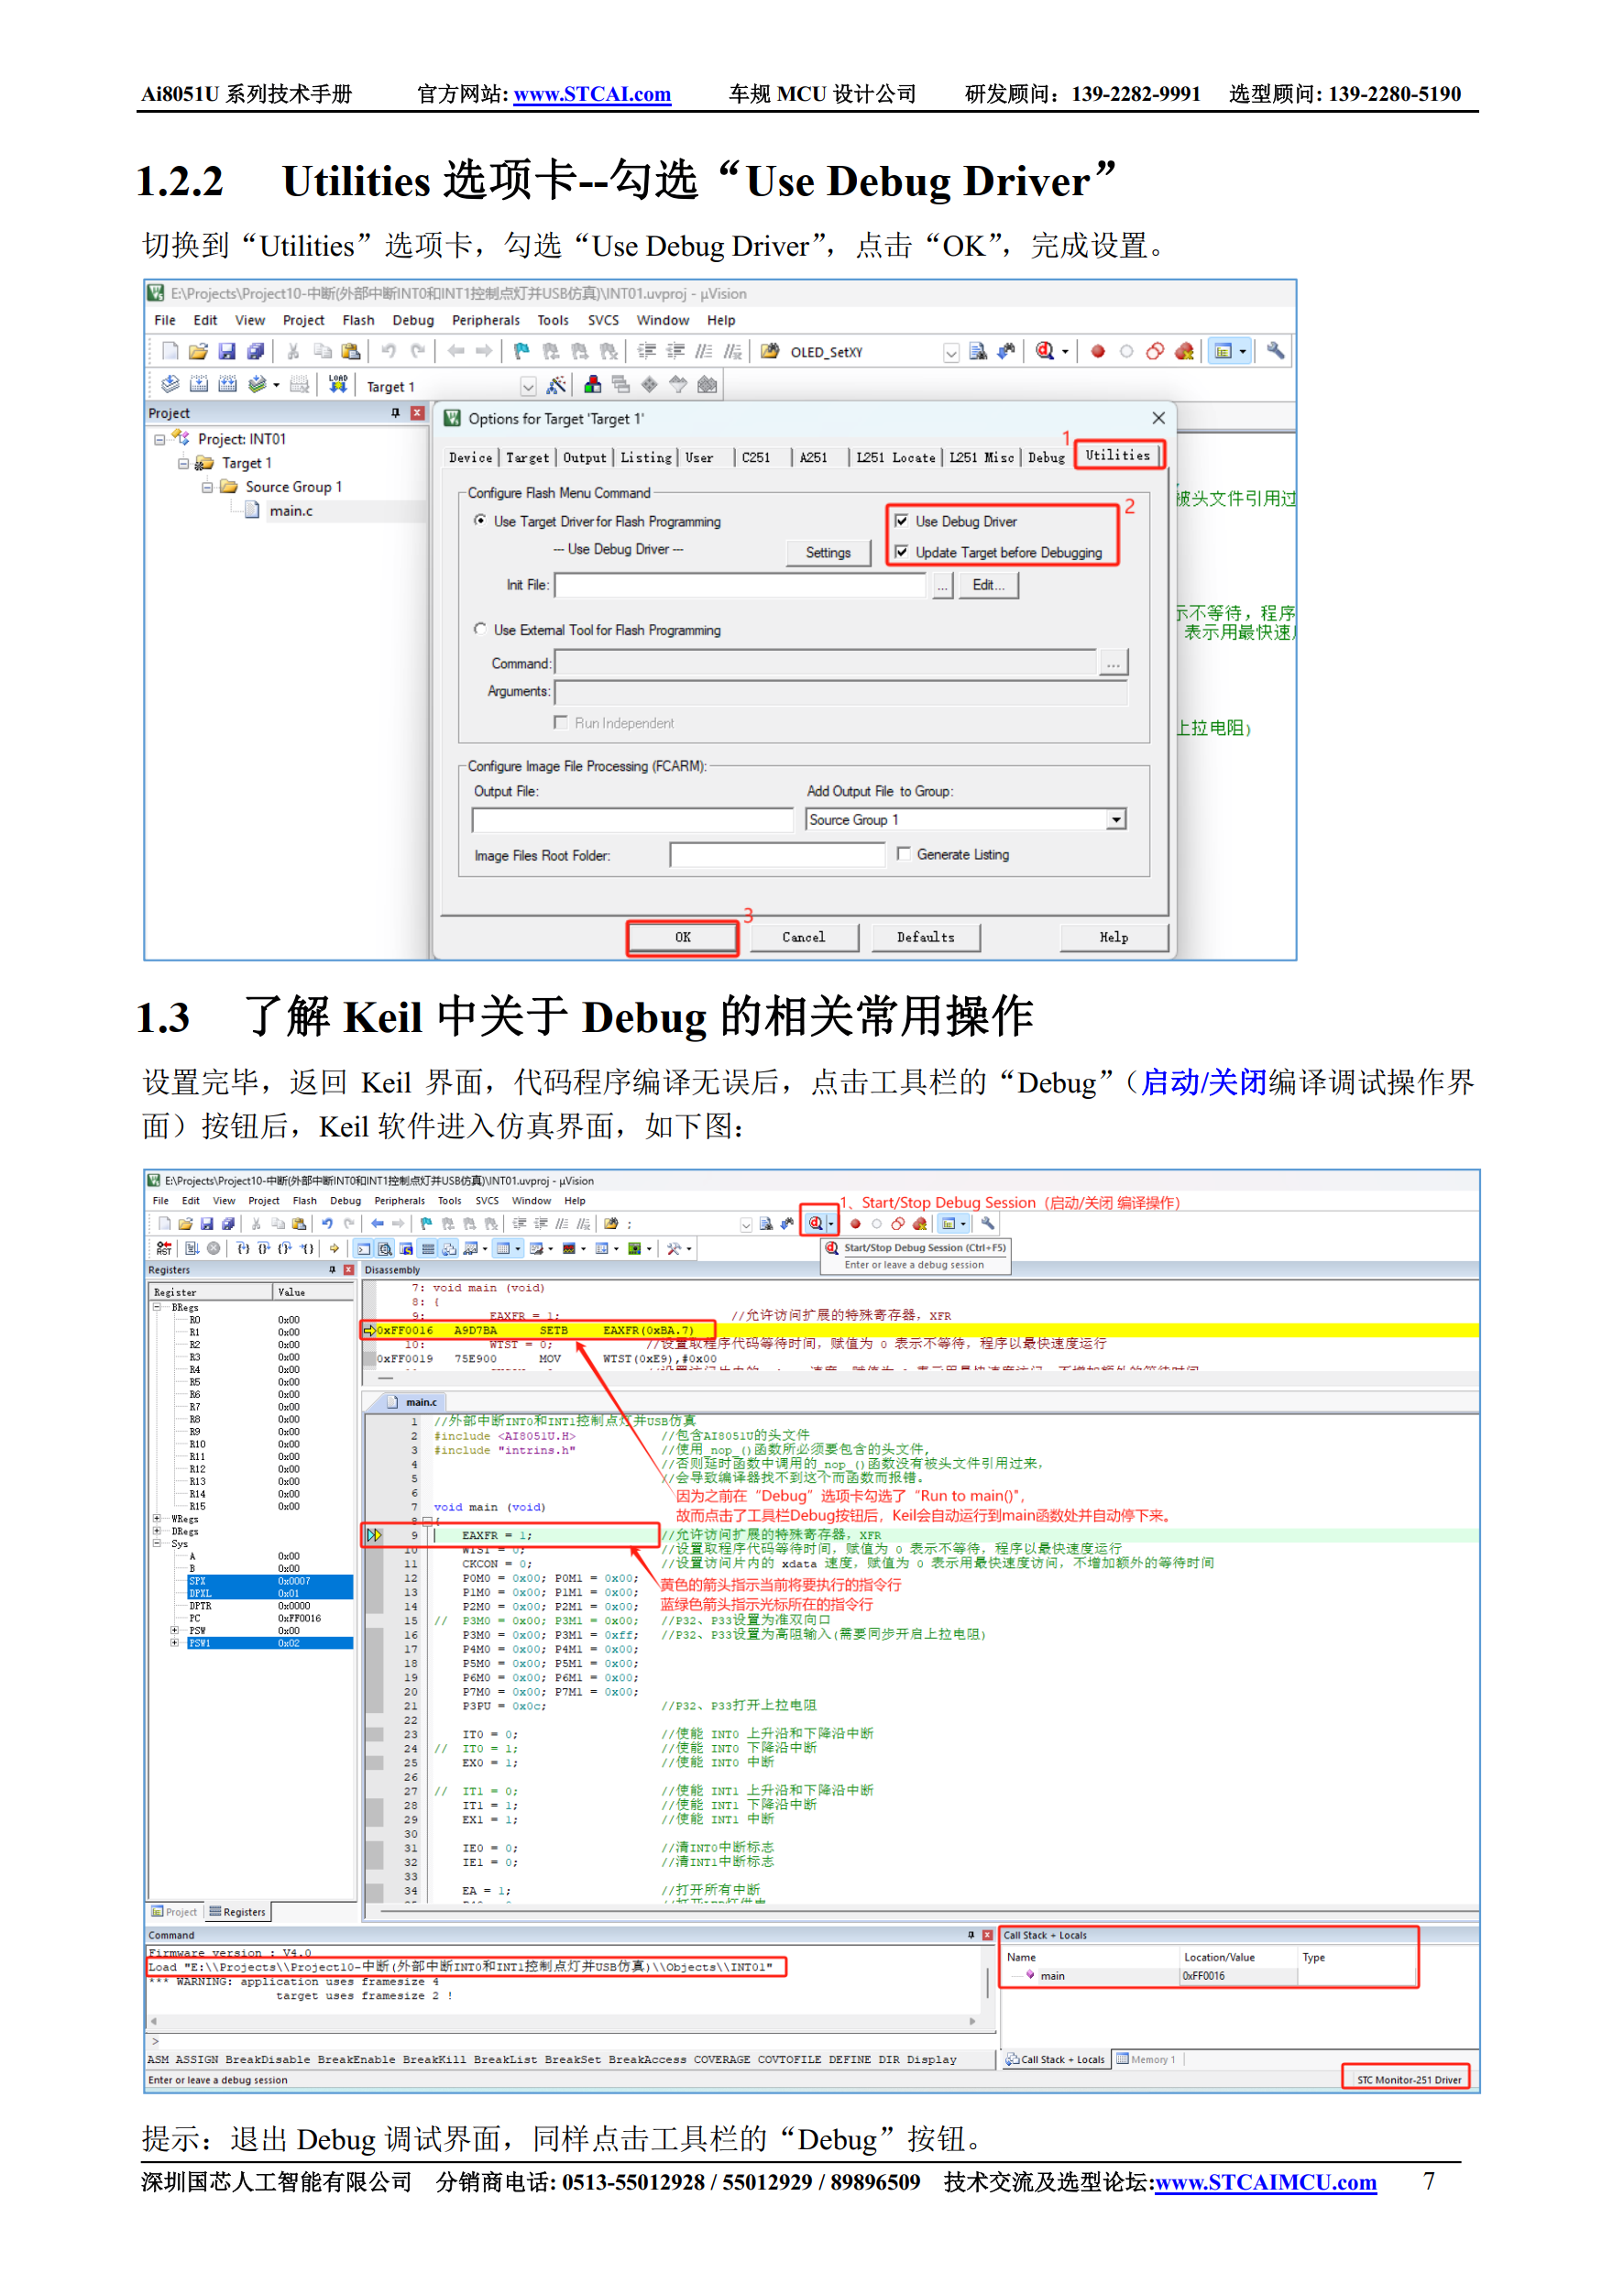Click the RST reset CPU icon
Image resolution: width=1624 pixels, height=2273 pixels.
[164, 1248]
